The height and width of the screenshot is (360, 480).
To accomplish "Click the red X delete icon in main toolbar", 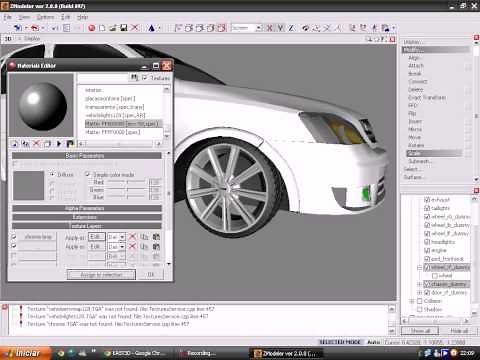I will click(x=135, y=28).
